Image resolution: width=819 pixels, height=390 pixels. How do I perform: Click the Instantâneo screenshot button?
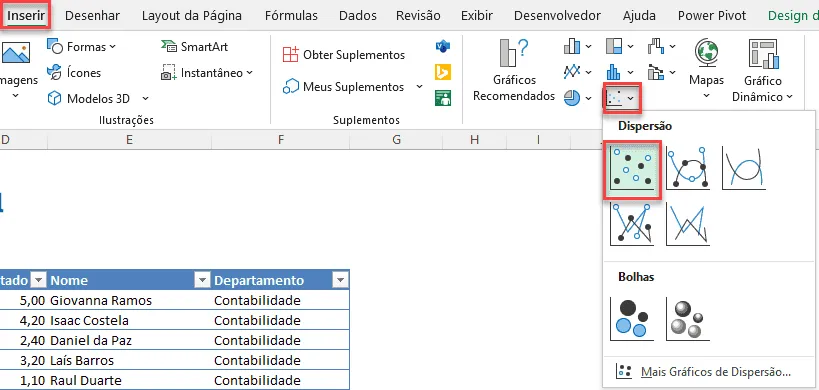pyautogui.click(x=207, y=73)
